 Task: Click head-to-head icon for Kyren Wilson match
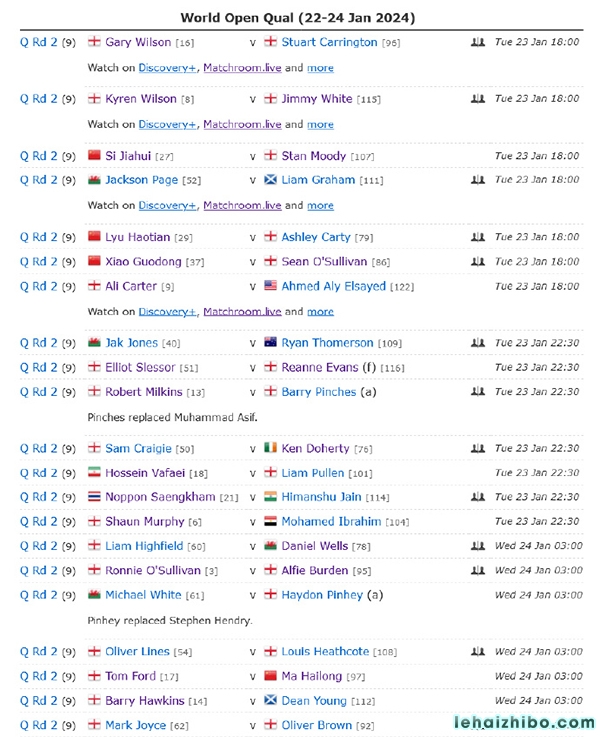click(478, 99)
